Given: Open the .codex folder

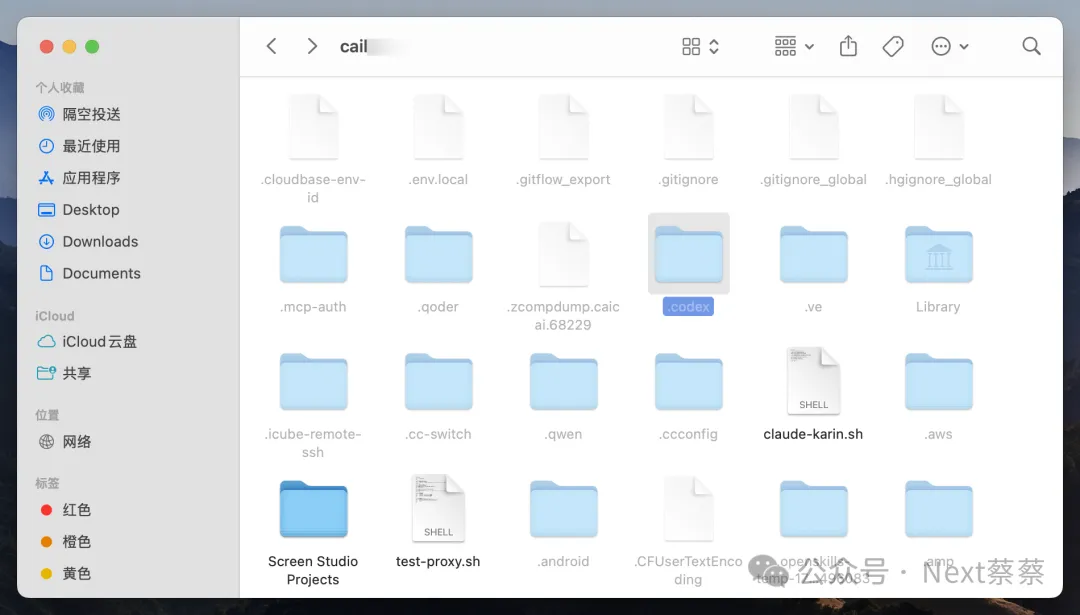Looking at the screenshot, I should coord(688,255).
